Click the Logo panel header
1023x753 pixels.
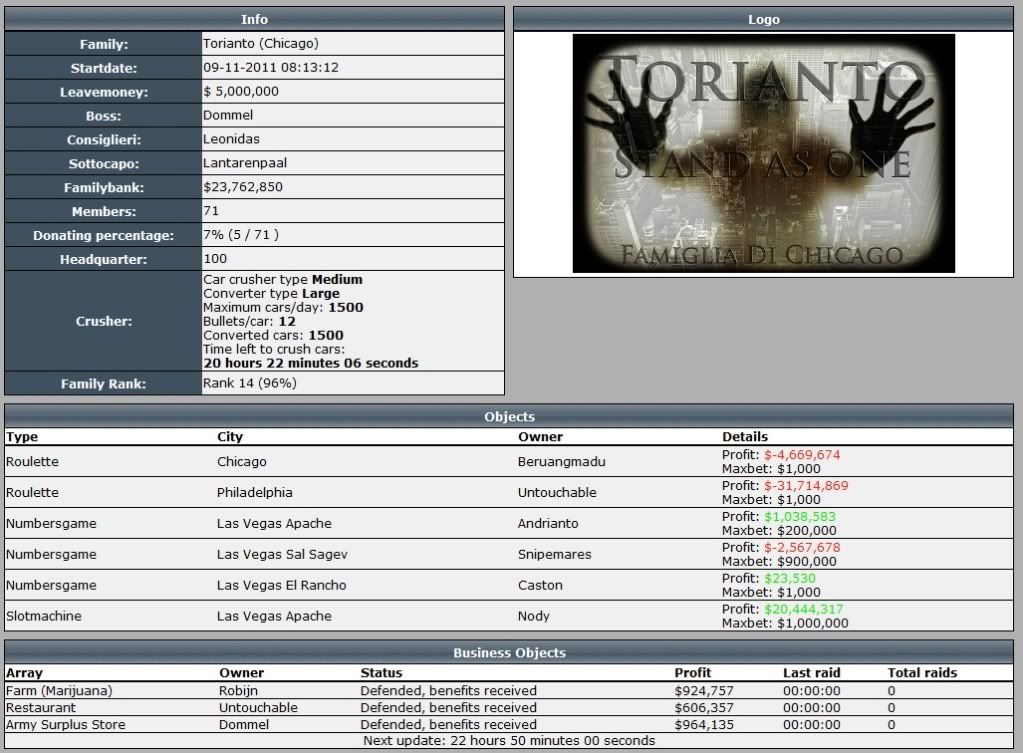click(763, 20)
